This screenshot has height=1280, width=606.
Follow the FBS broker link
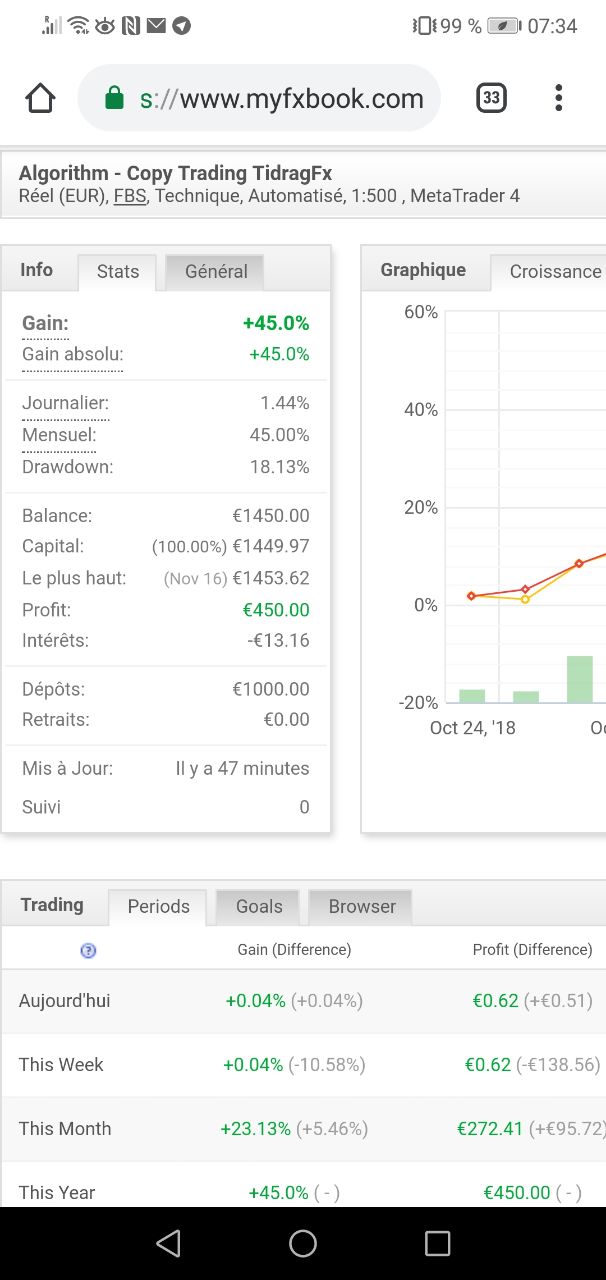130,196
